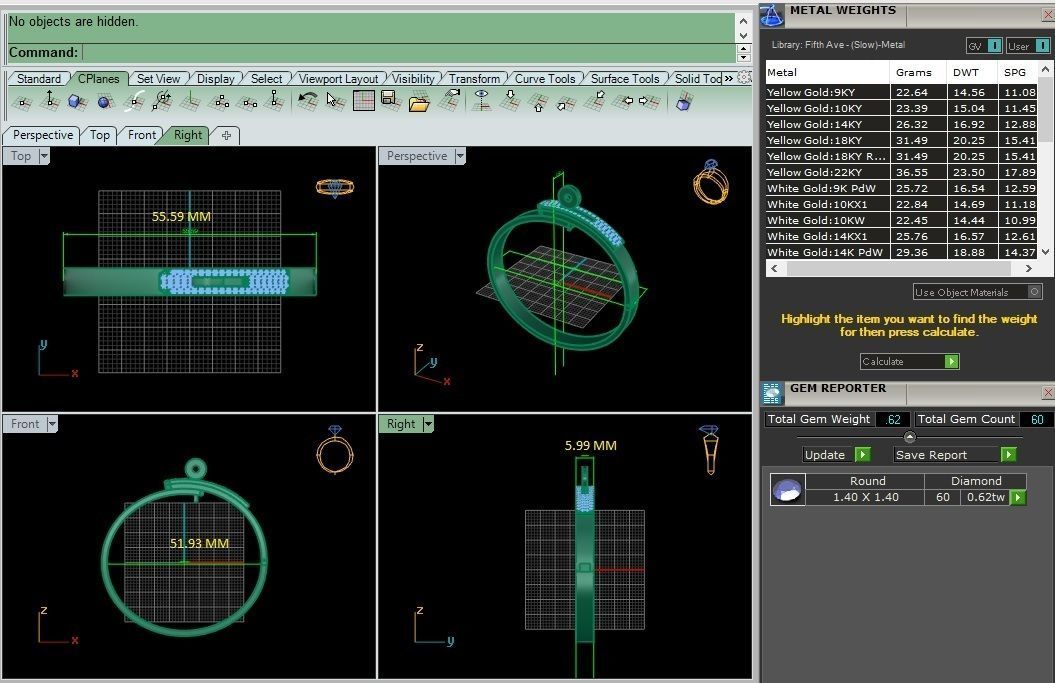Click the metal table horizontal scrollbar thumb
The height and width of the screenshot is (683, 1055).
[x=899, y=268]
